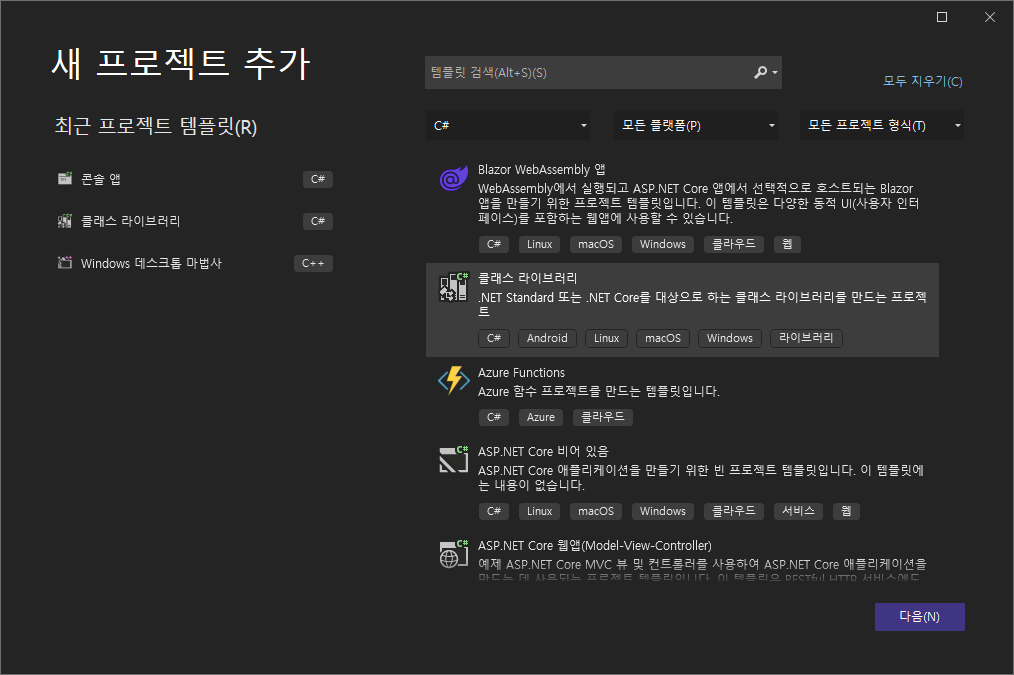This screenshot has height=675, width=1014.
Task: Click the Linux tag under 클래스 라이브러리
Action: pos(607,338)
